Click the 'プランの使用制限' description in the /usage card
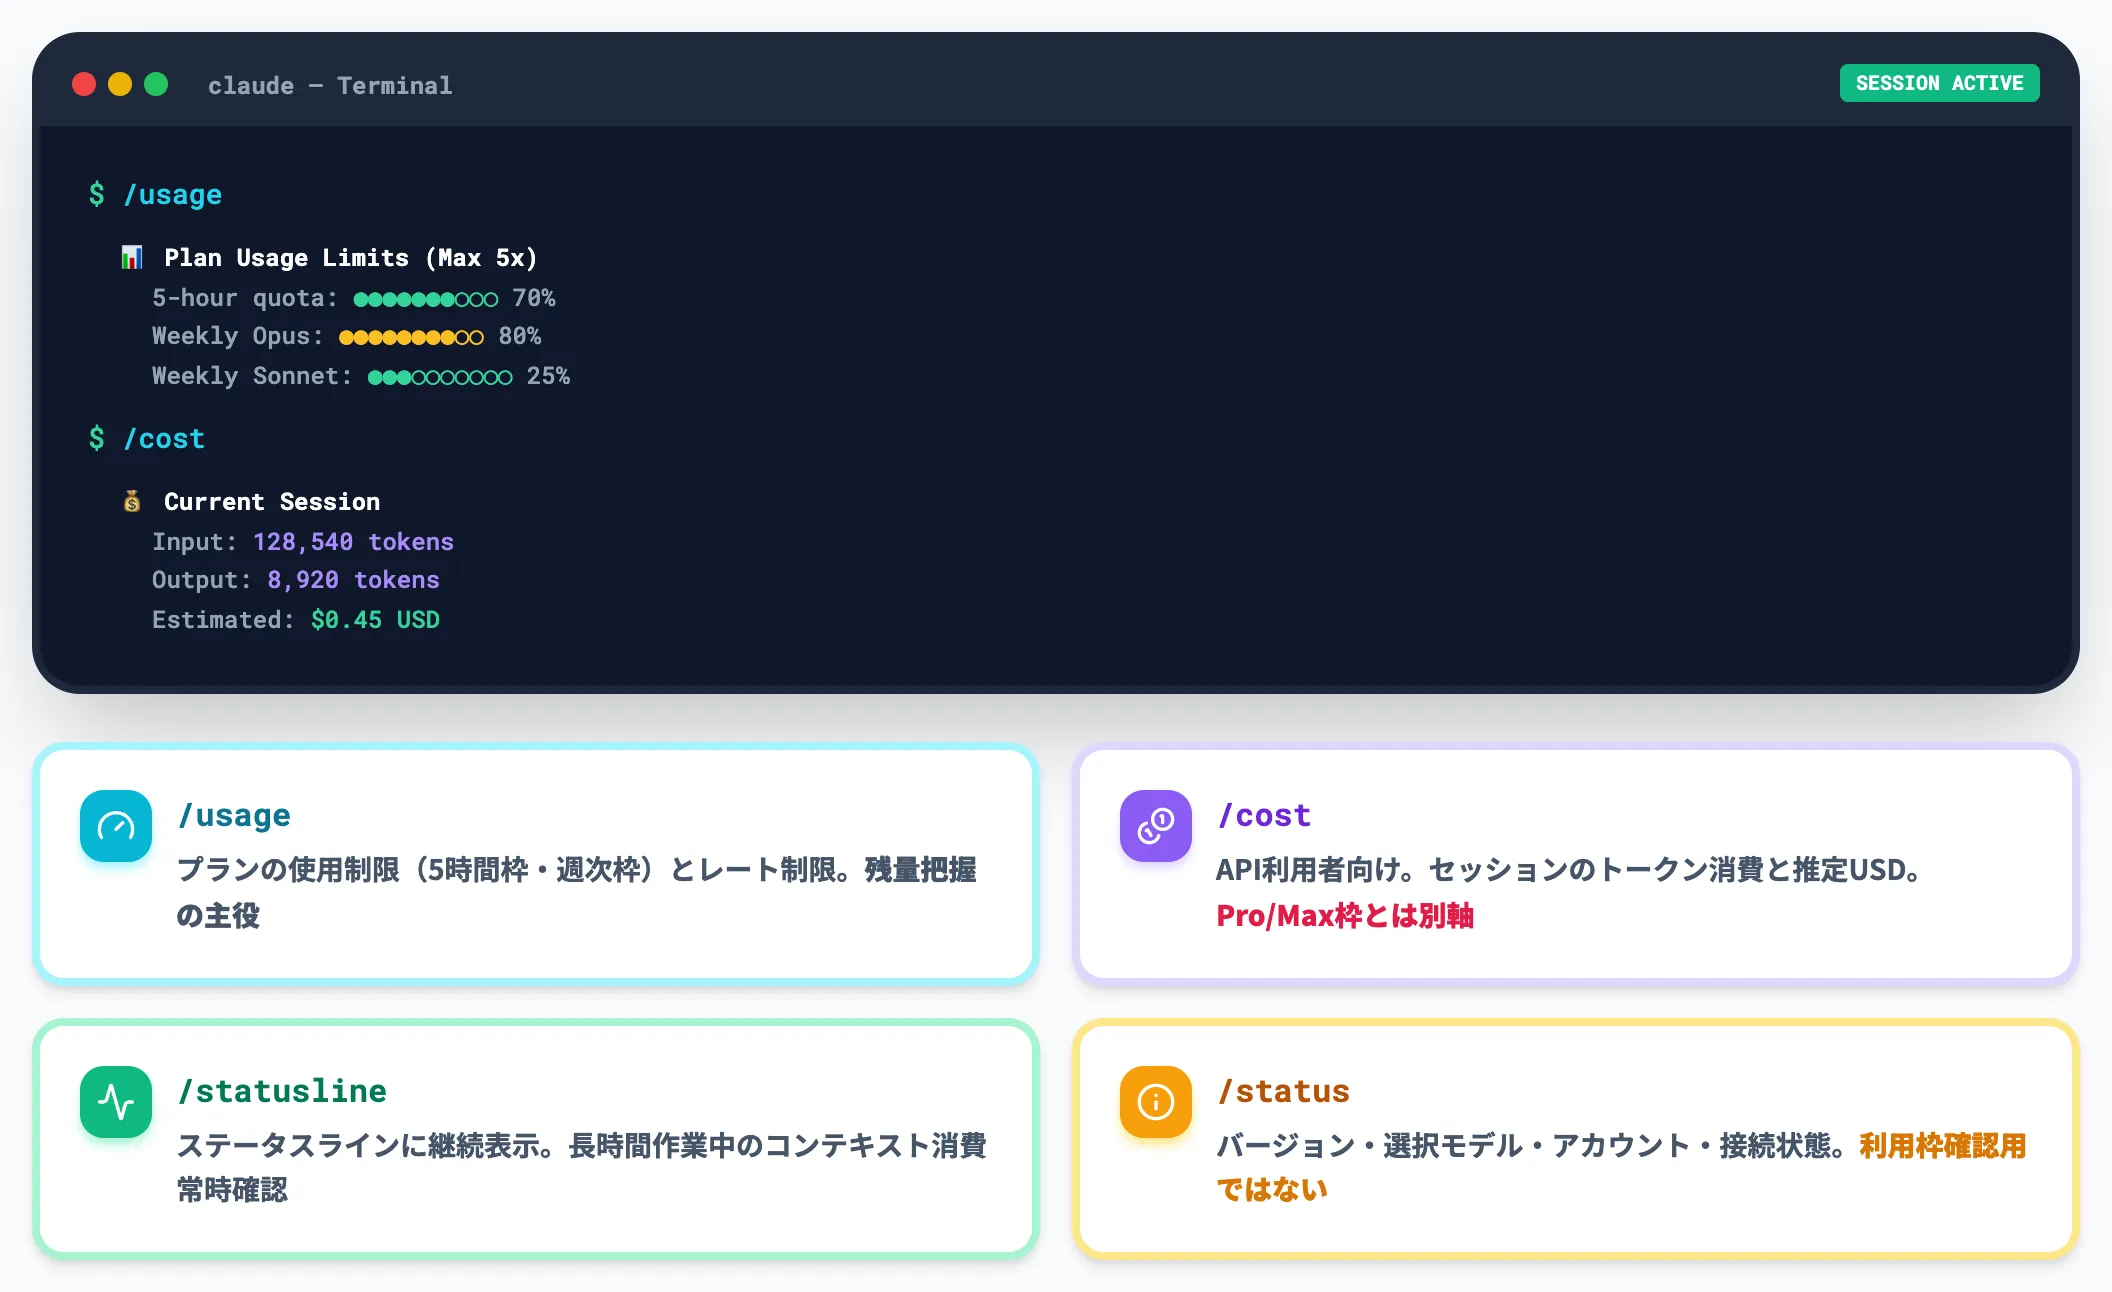The image size is (2112, 1292). 577,892
